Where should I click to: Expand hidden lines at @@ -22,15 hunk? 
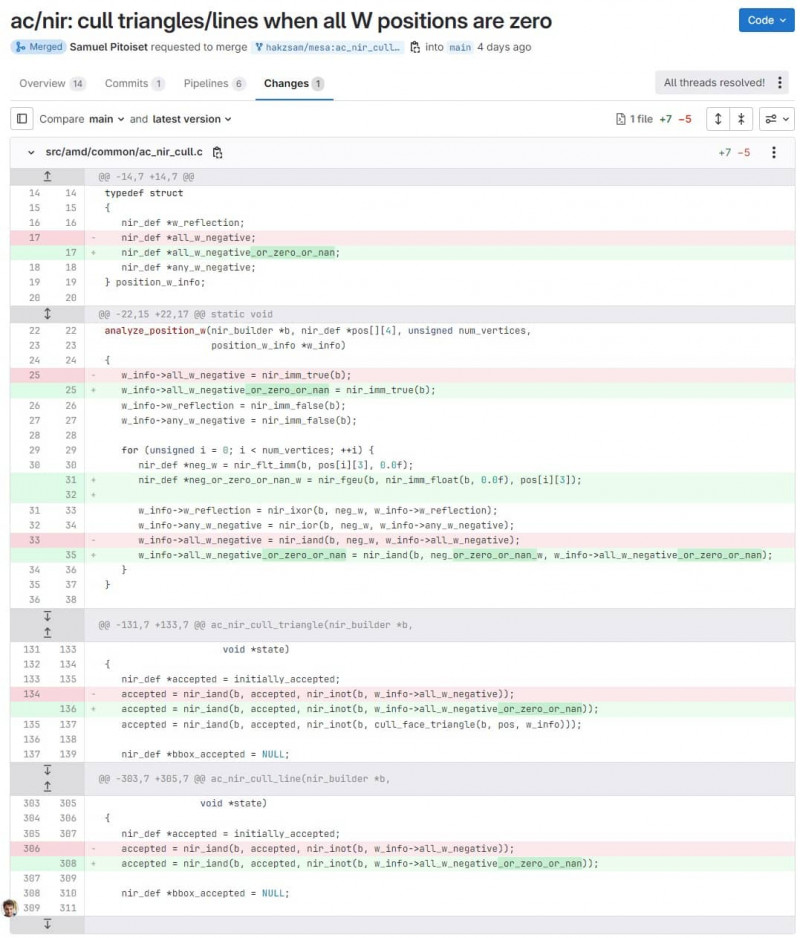pyautogui.click(x=47, y=313)
